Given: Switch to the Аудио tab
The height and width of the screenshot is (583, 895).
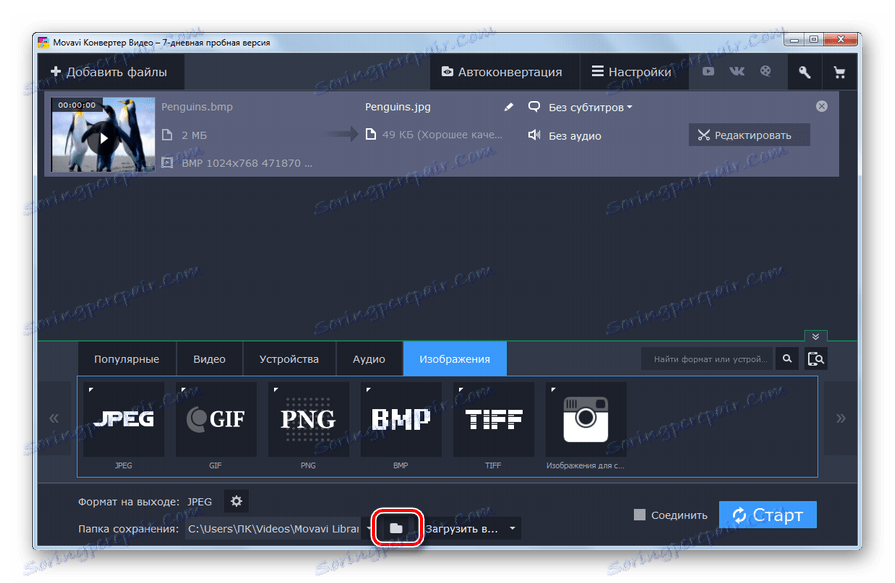Looking at the screenshot, I should 369,359.
